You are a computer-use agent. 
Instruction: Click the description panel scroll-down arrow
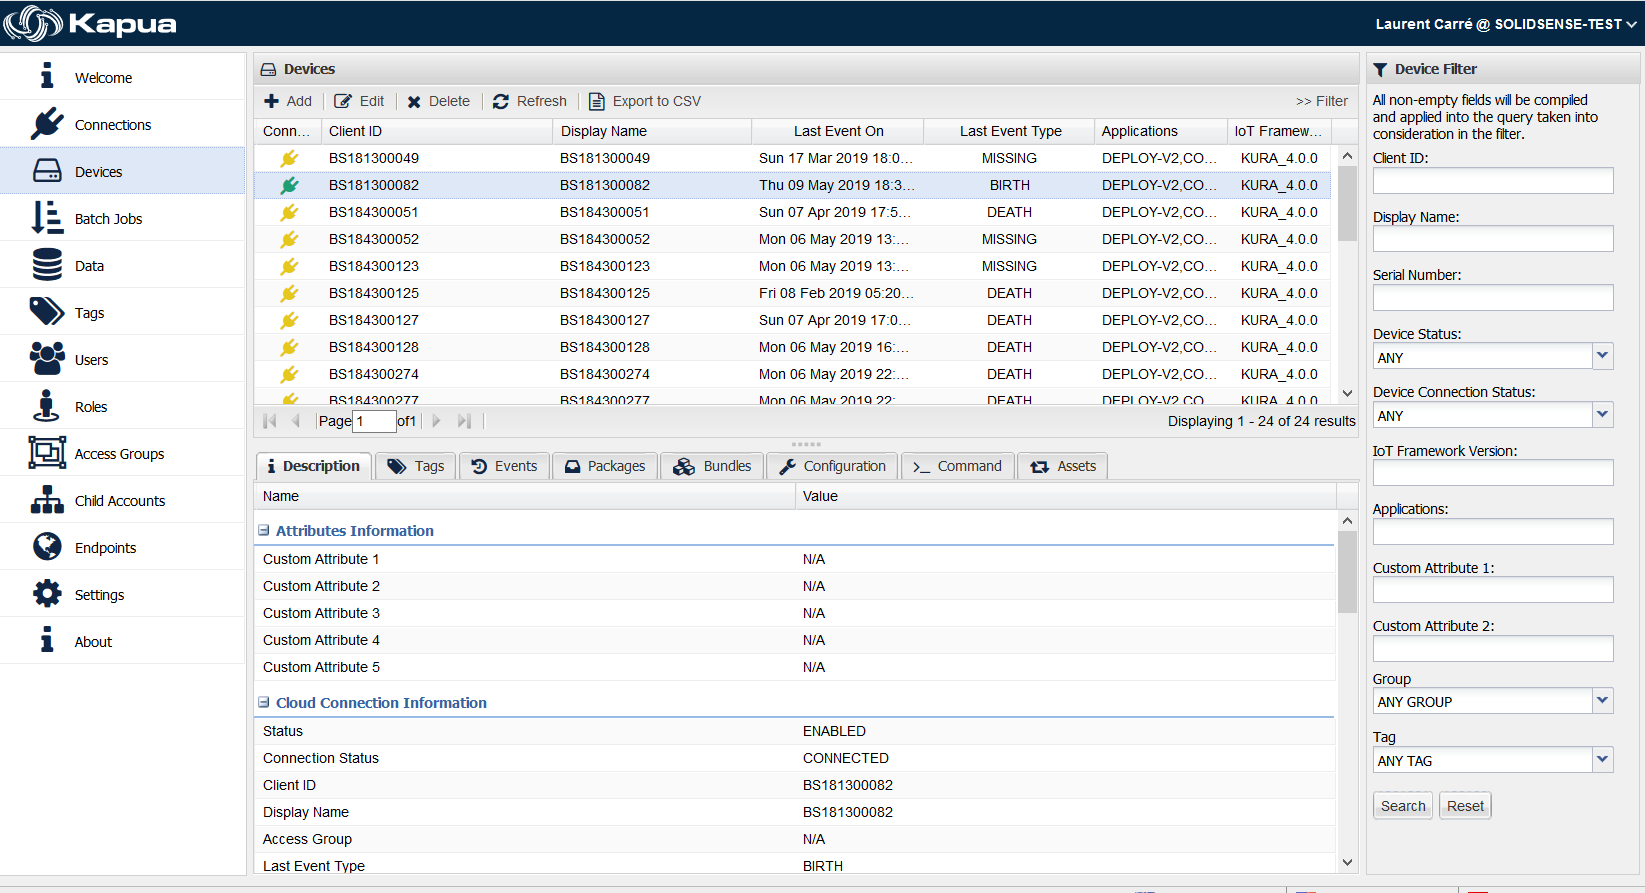point(1347,862)
